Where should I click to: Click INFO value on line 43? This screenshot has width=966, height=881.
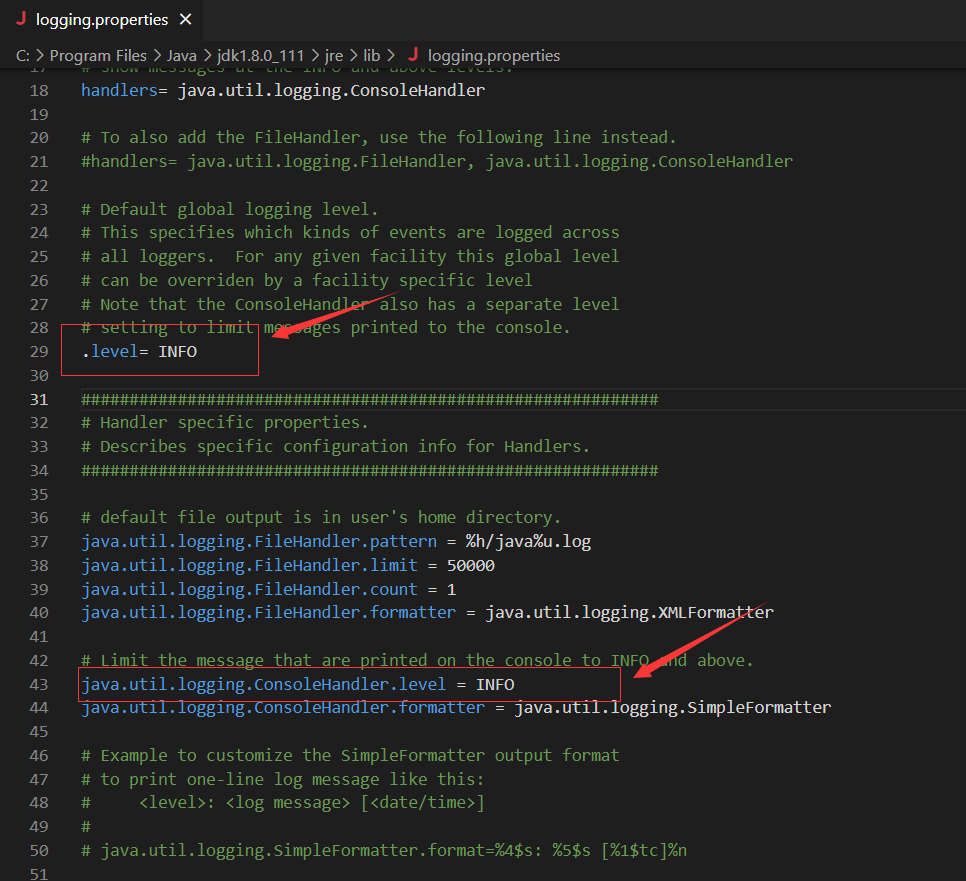tap(495, 684)
